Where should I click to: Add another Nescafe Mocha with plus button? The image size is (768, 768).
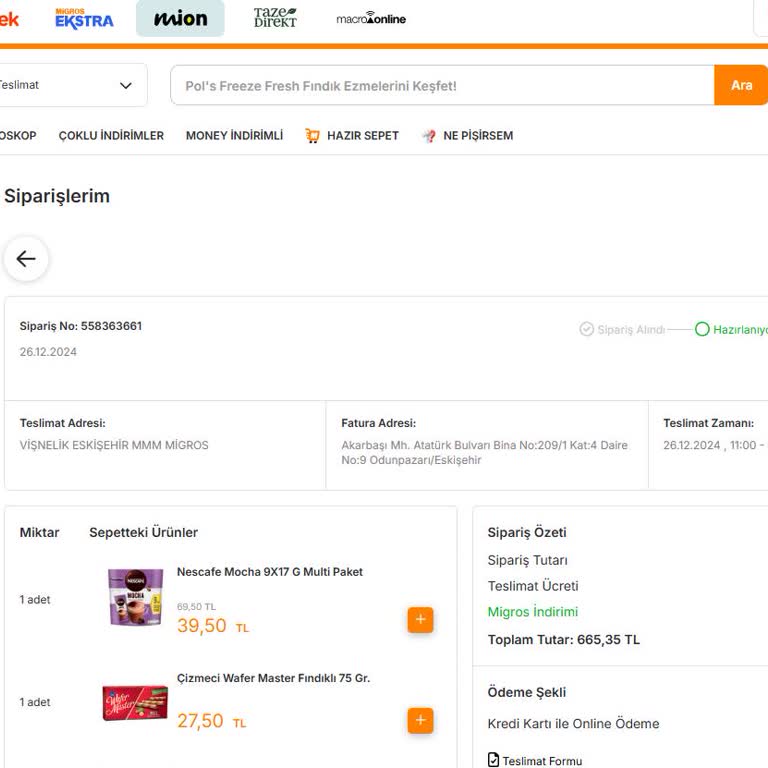420,620
